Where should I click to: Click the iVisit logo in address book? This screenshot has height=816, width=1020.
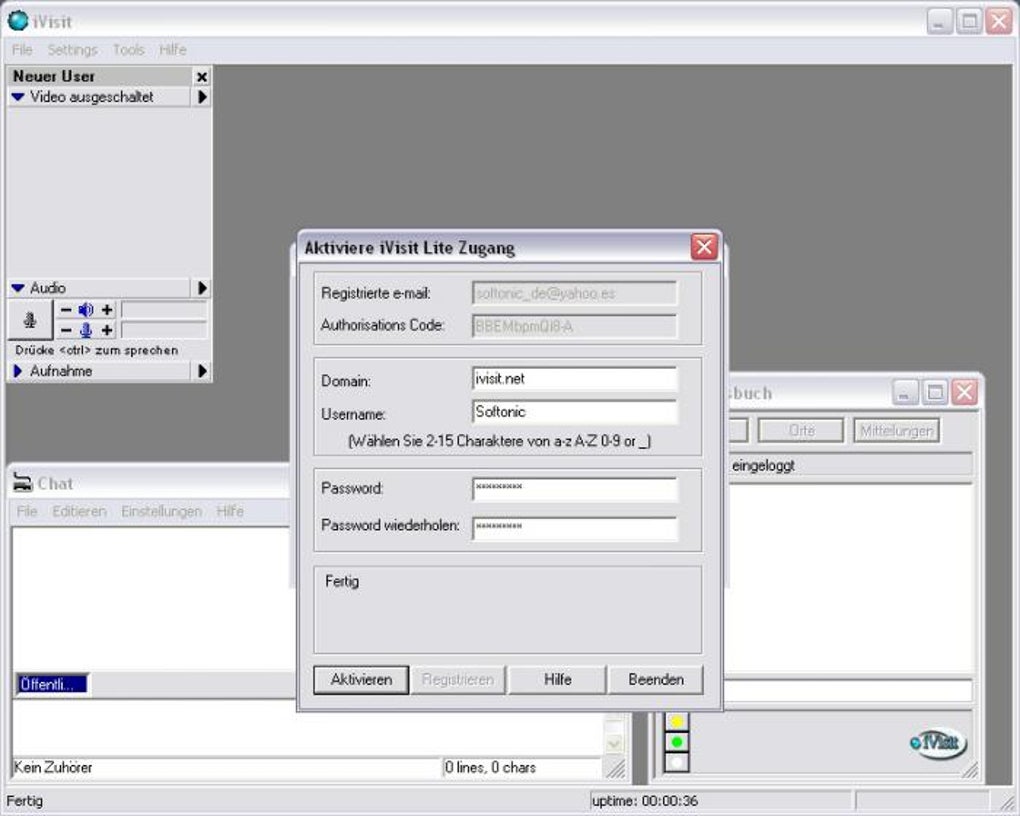coord(938,742)
